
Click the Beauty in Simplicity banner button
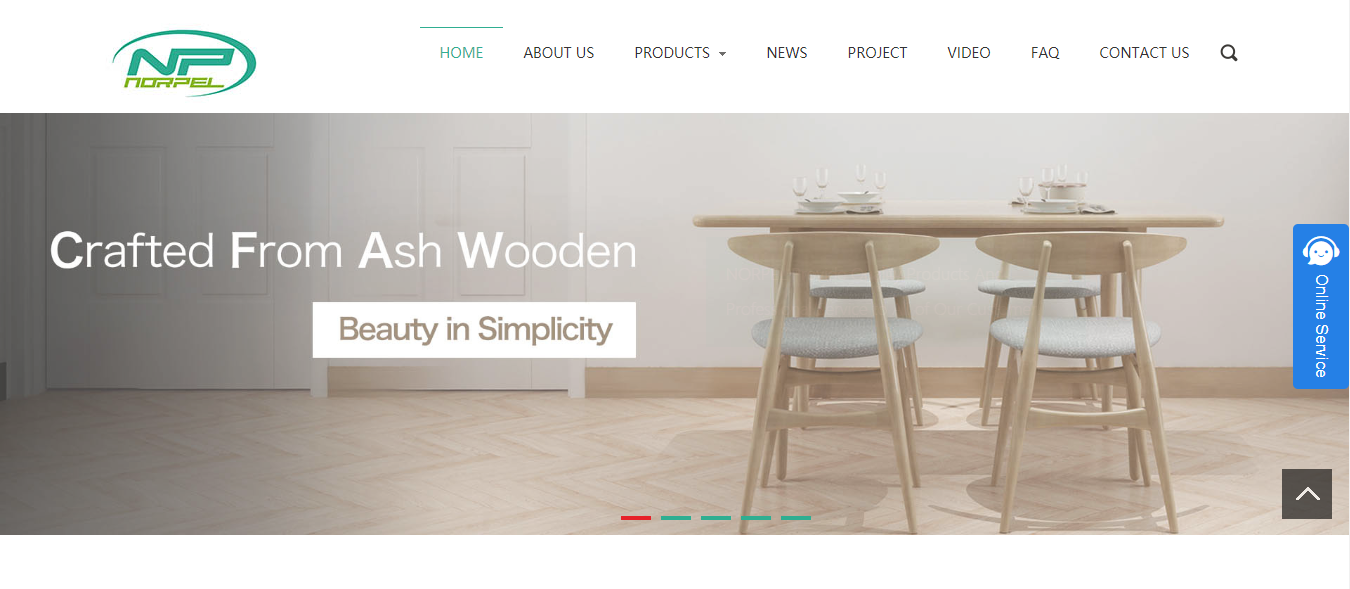474,329
